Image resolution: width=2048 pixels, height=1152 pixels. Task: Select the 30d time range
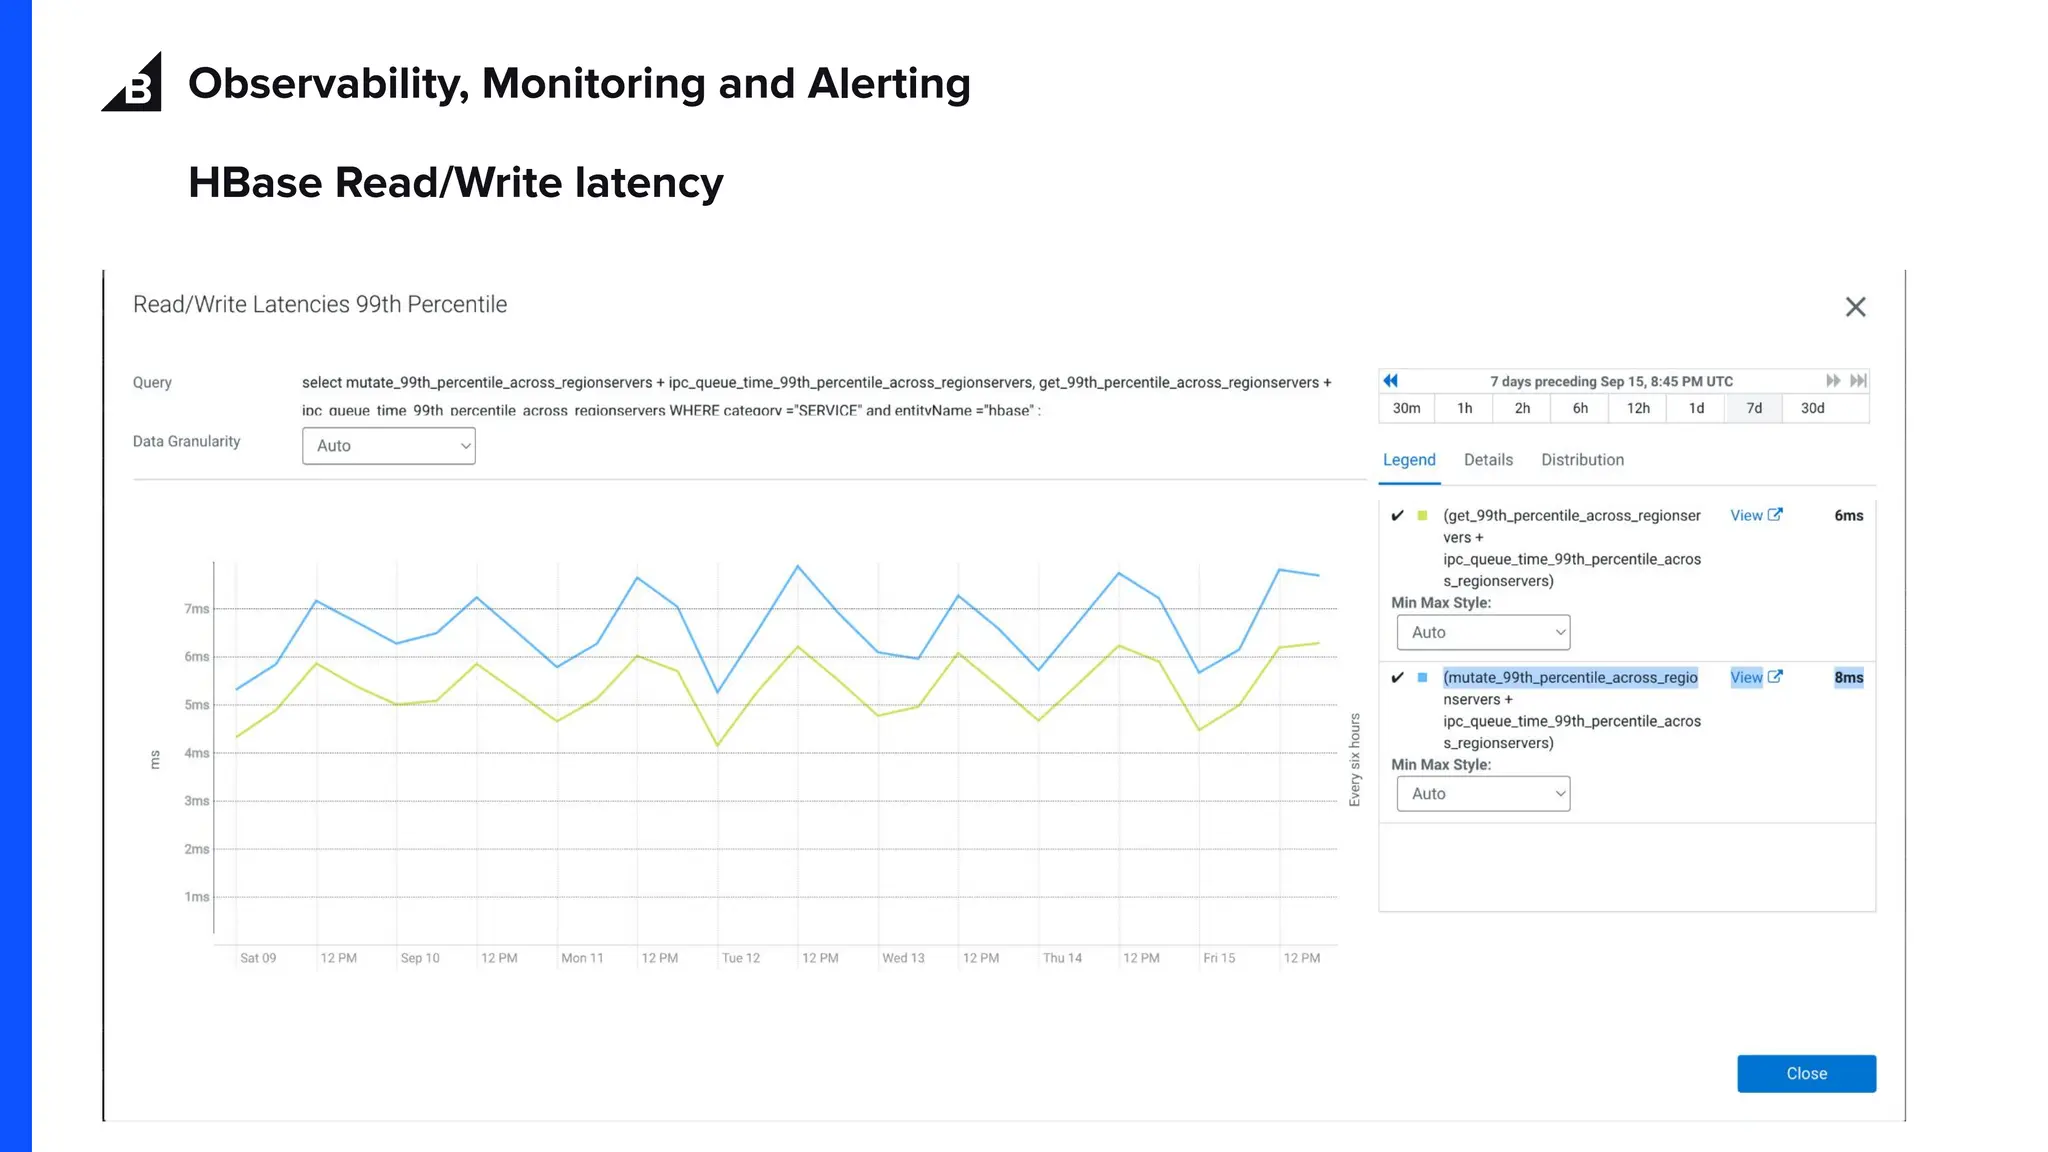(x=1812, y=408)
